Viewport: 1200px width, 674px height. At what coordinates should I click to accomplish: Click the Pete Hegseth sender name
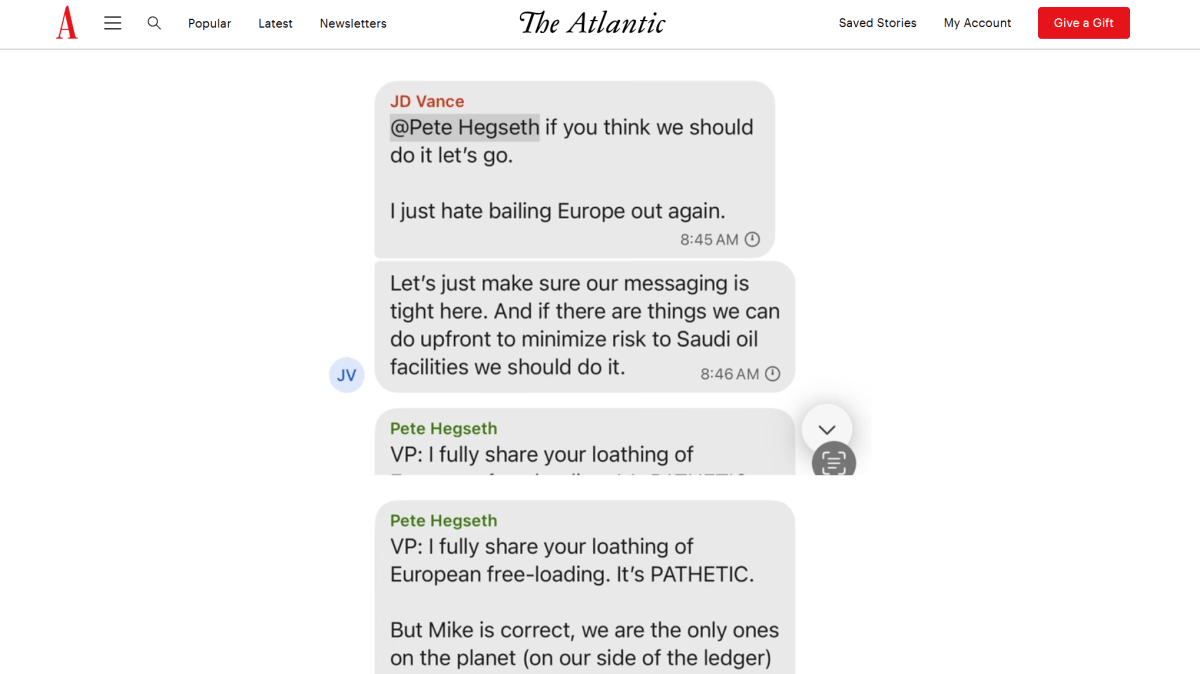443,520
